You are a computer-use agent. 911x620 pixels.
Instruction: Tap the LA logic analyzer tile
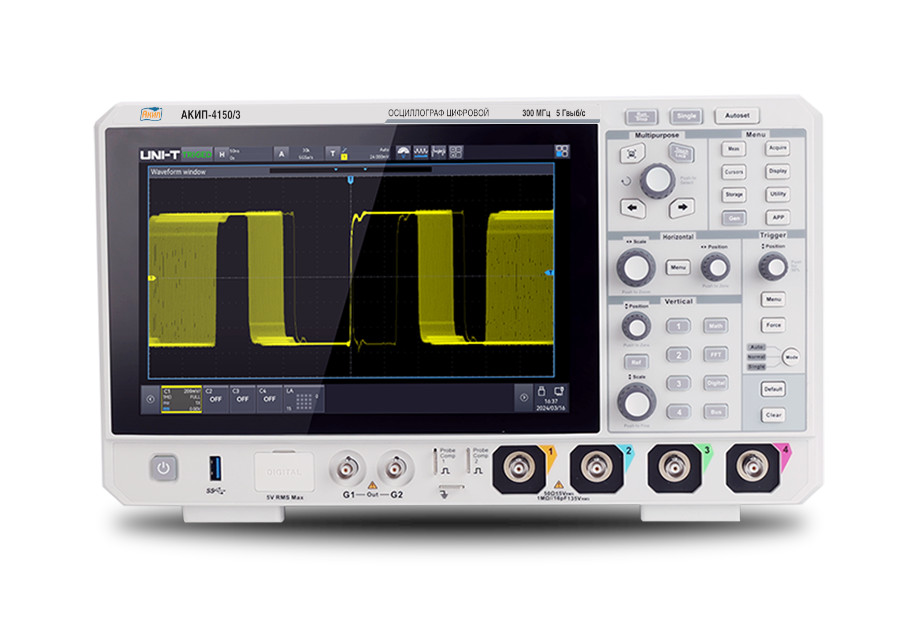click(303, 397)
